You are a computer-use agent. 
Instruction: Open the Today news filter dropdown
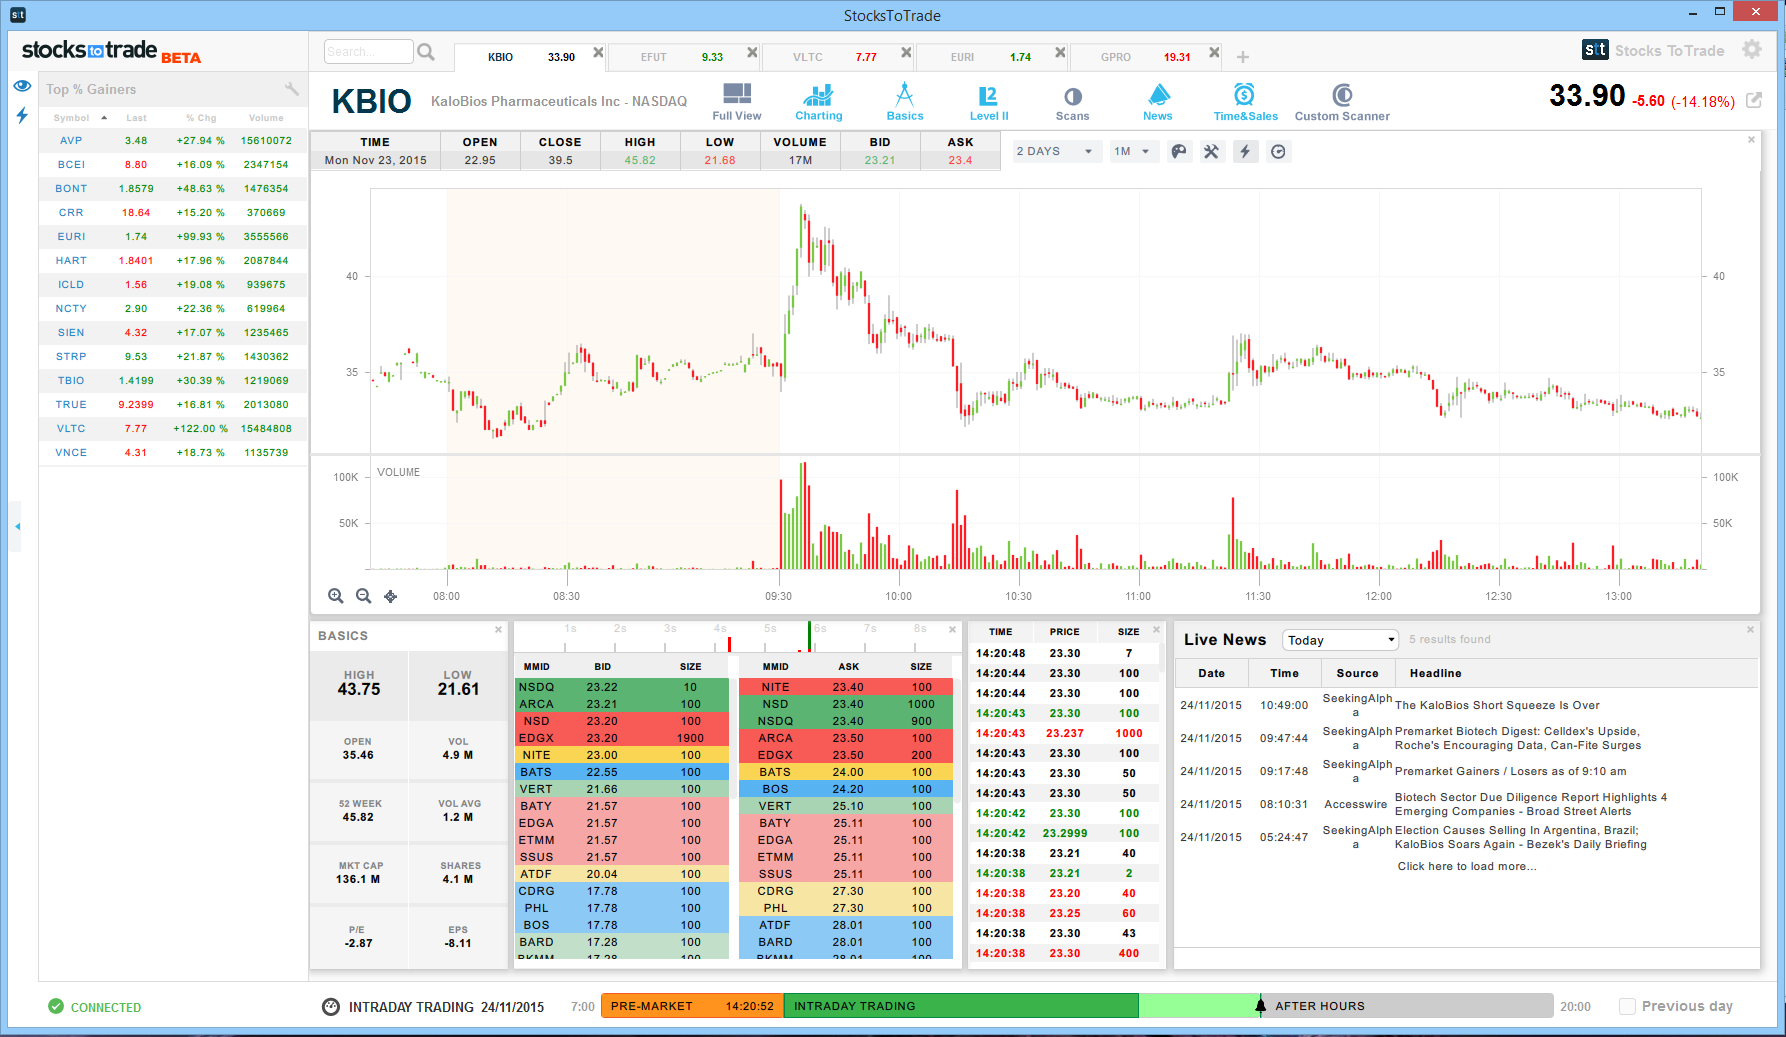coord(1340,640)
